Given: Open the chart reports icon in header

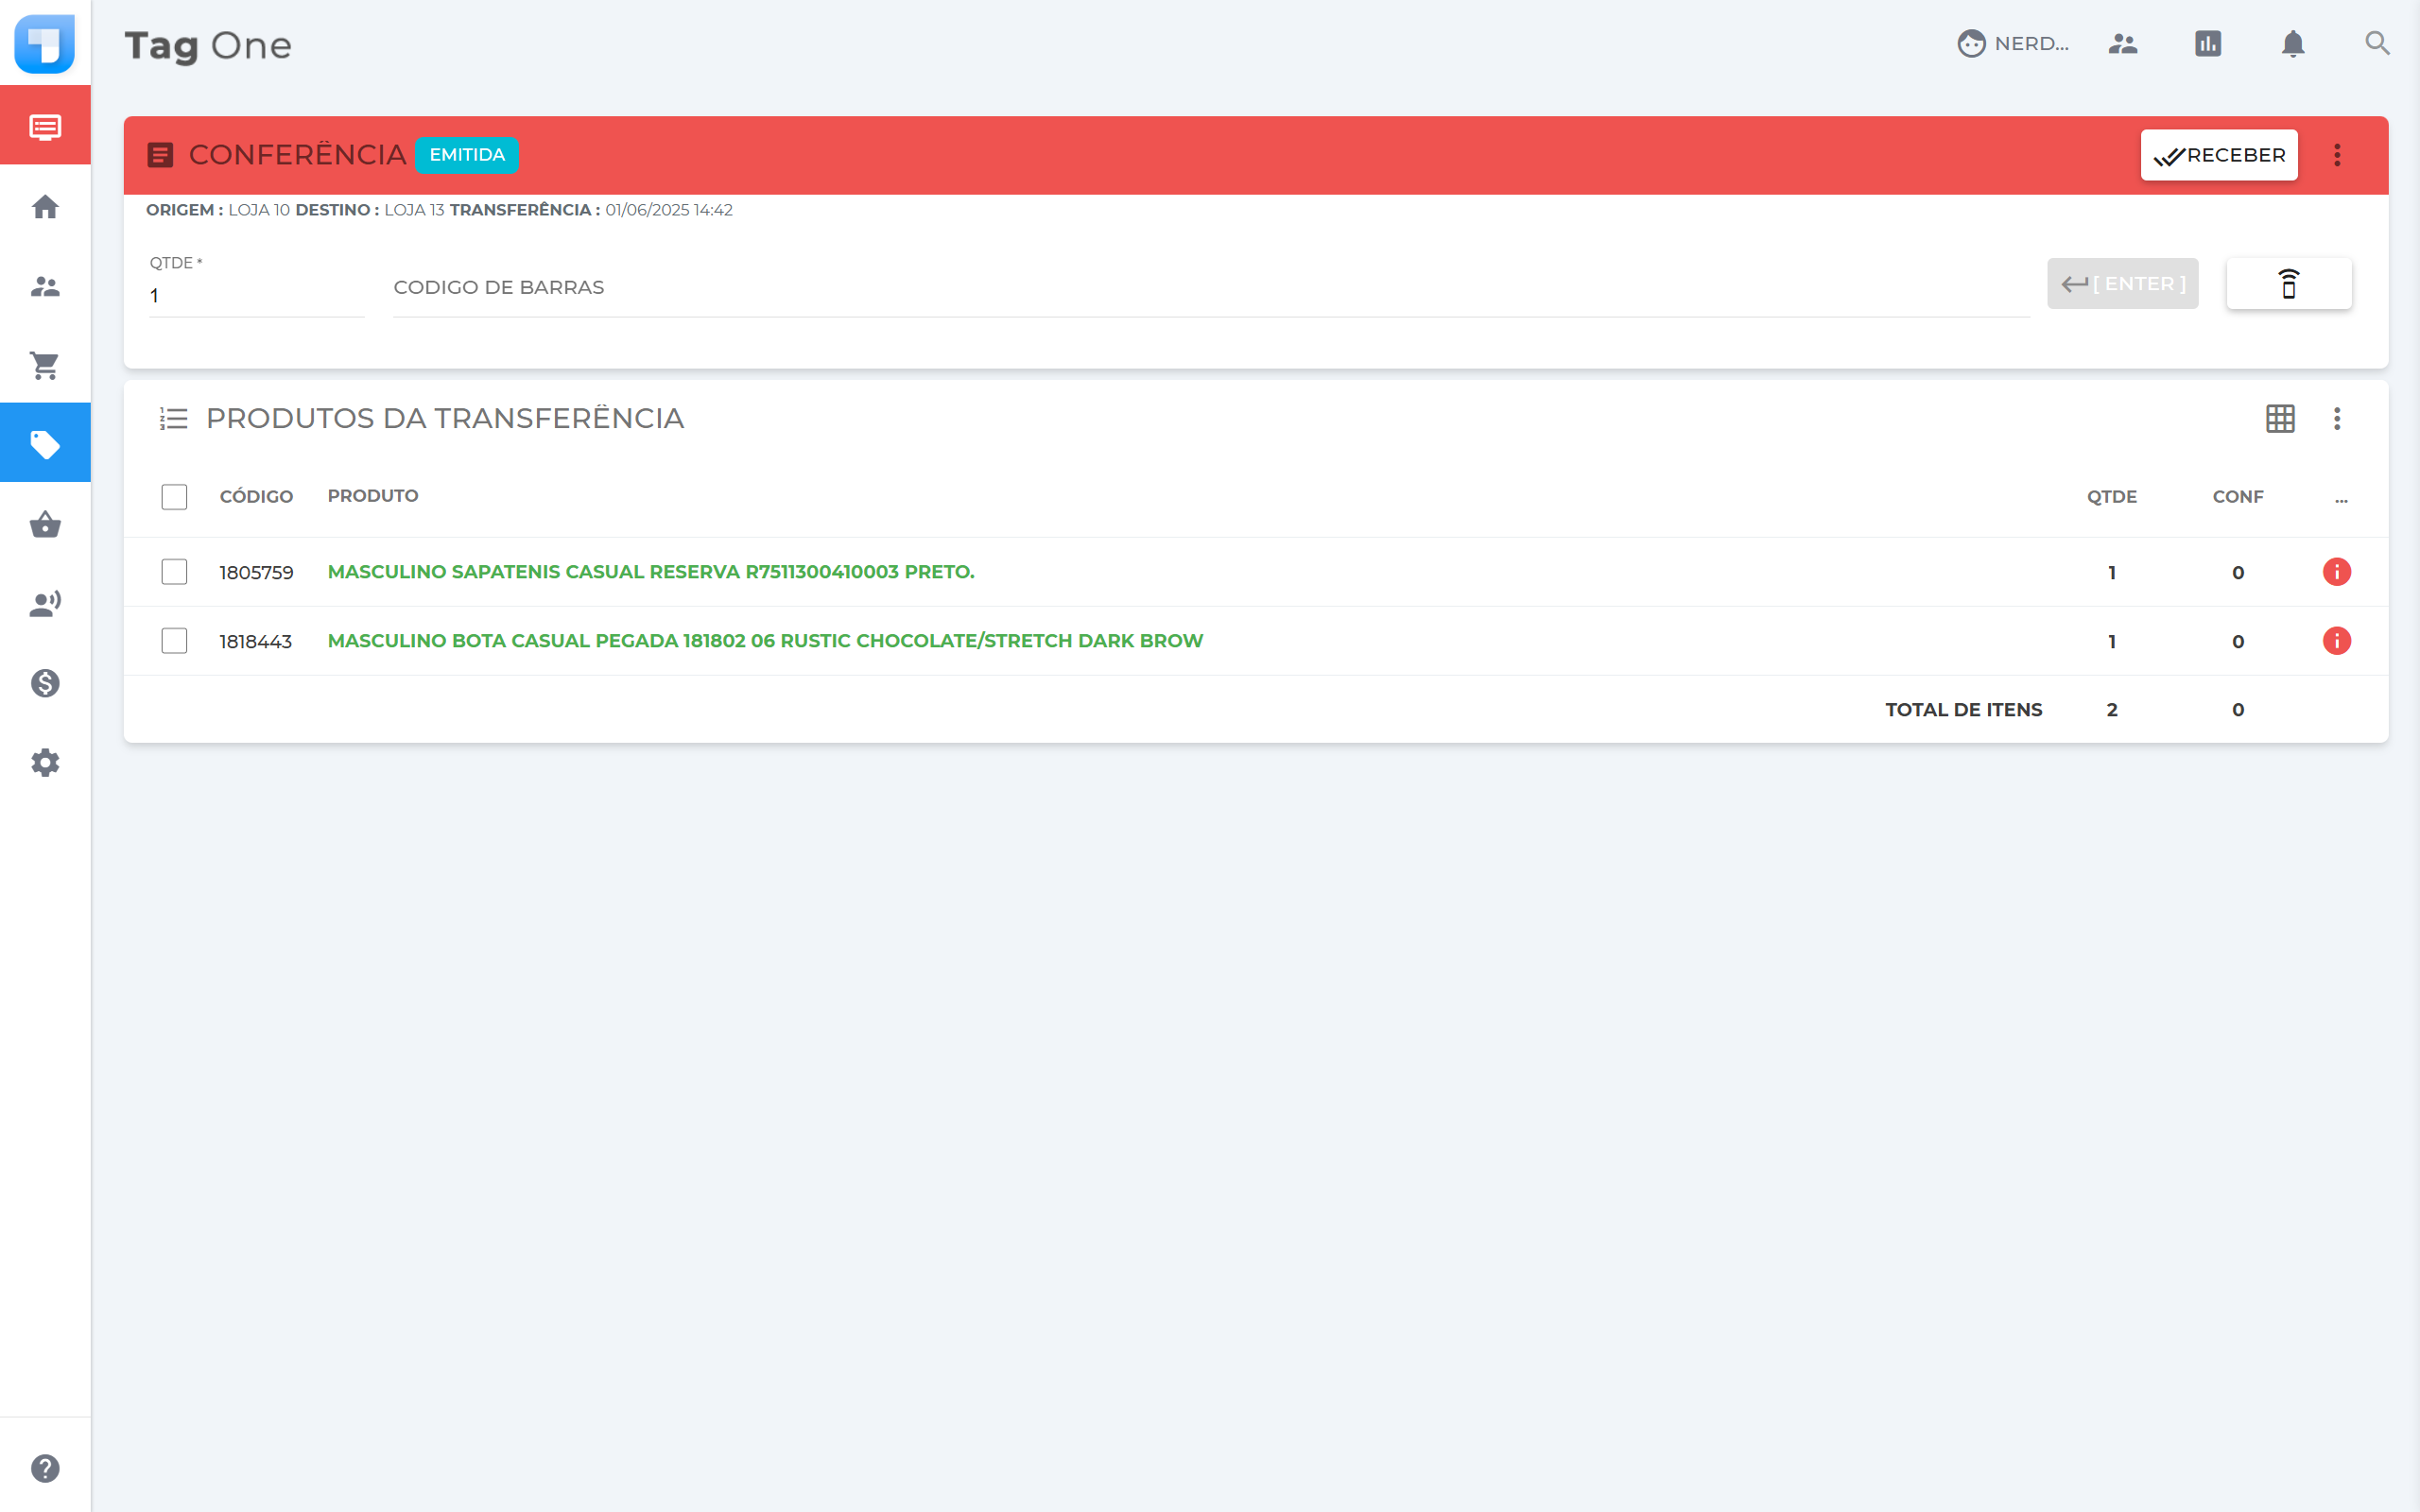Looking at the screenshot, I should click(x=2207, y=44).
